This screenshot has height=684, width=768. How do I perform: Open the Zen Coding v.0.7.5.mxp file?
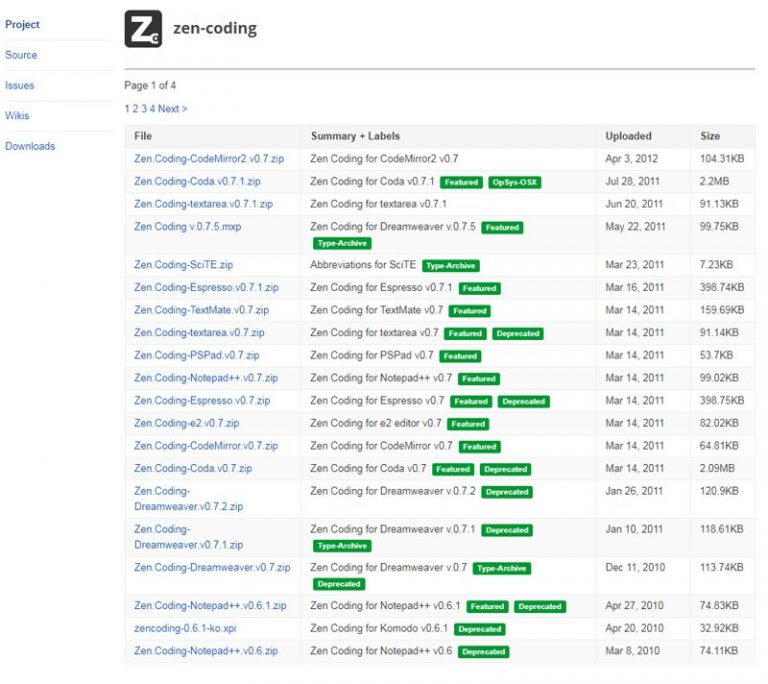[187, 227]
